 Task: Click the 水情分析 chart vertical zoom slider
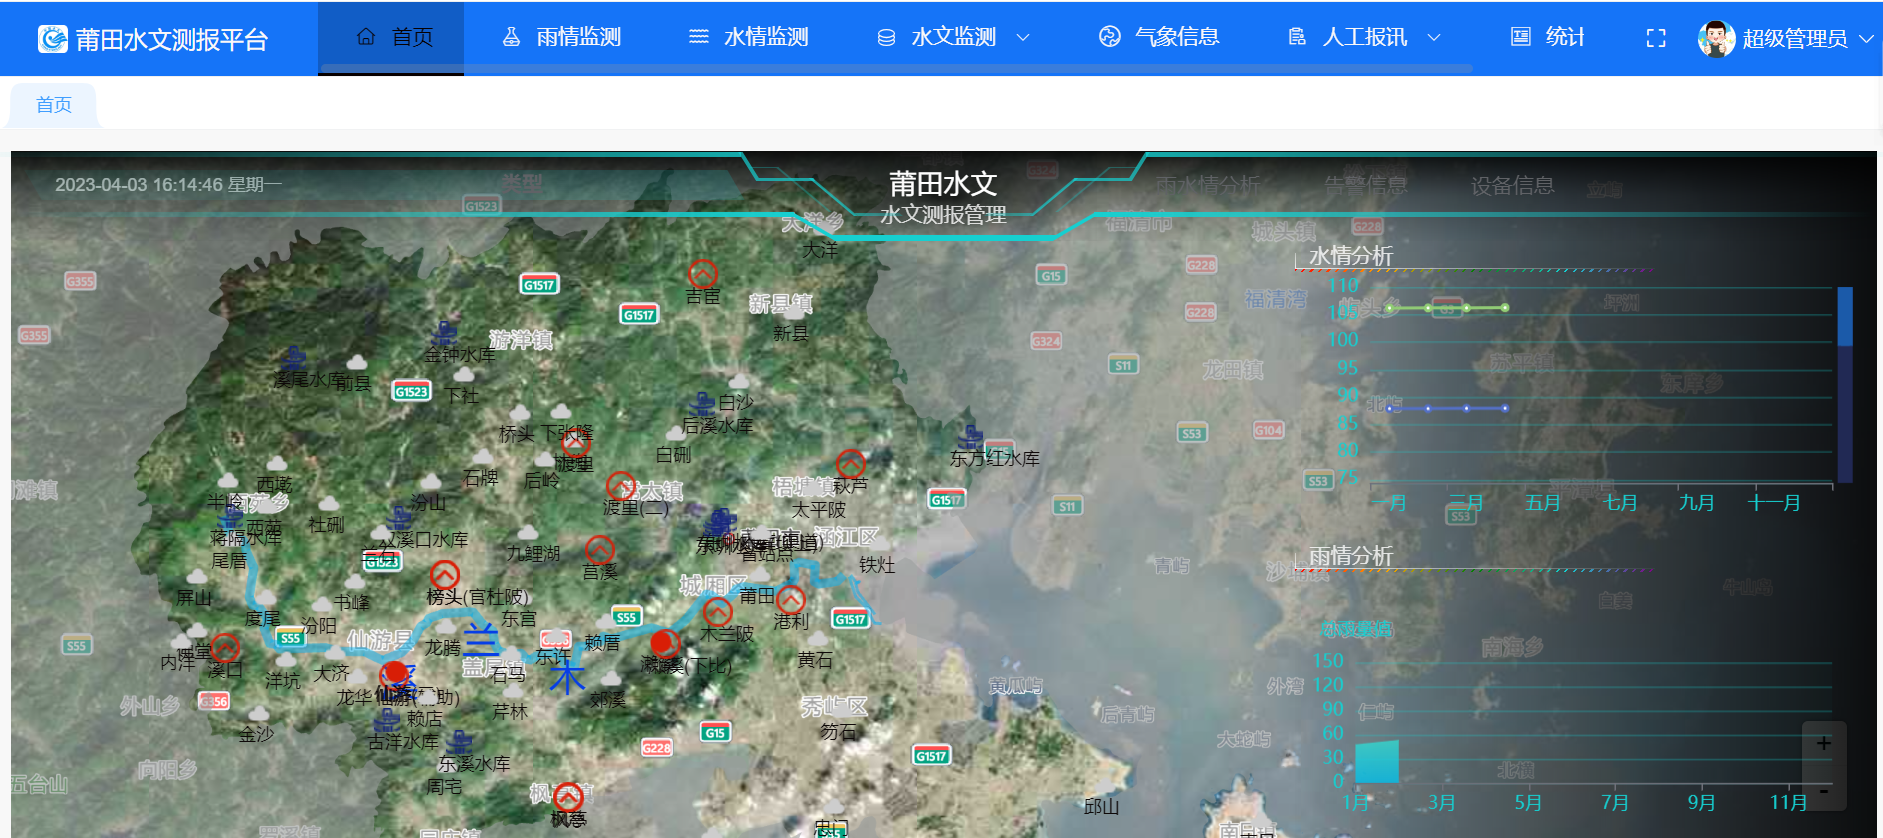(1844, 384)
